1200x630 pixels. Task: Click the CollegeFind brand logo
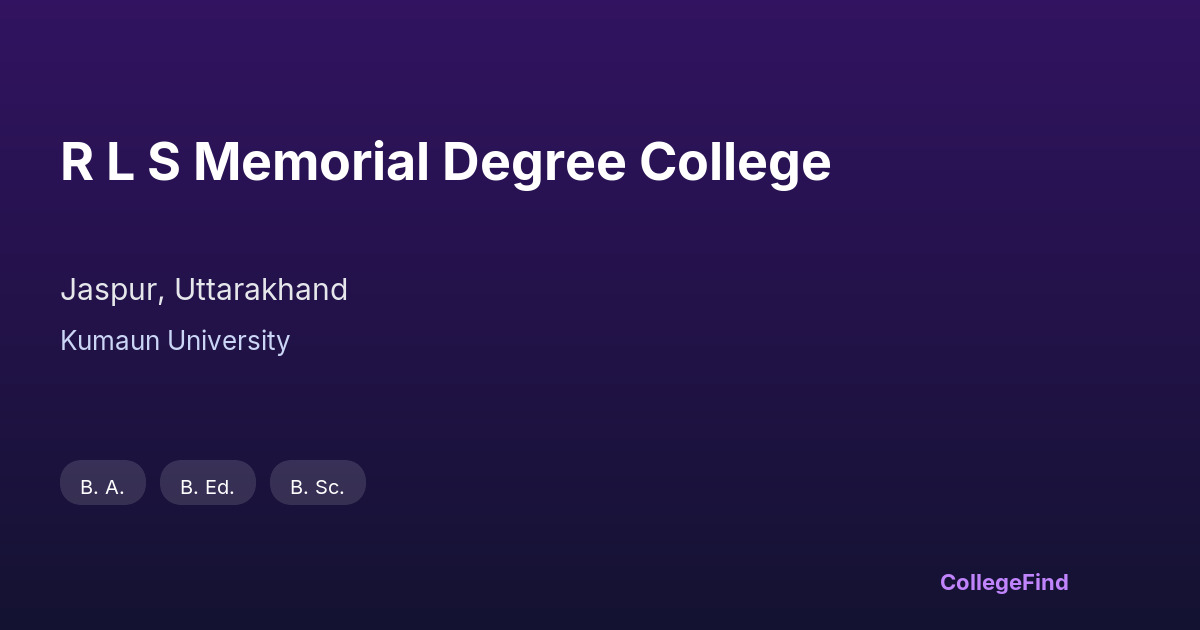coord(1003,582)
